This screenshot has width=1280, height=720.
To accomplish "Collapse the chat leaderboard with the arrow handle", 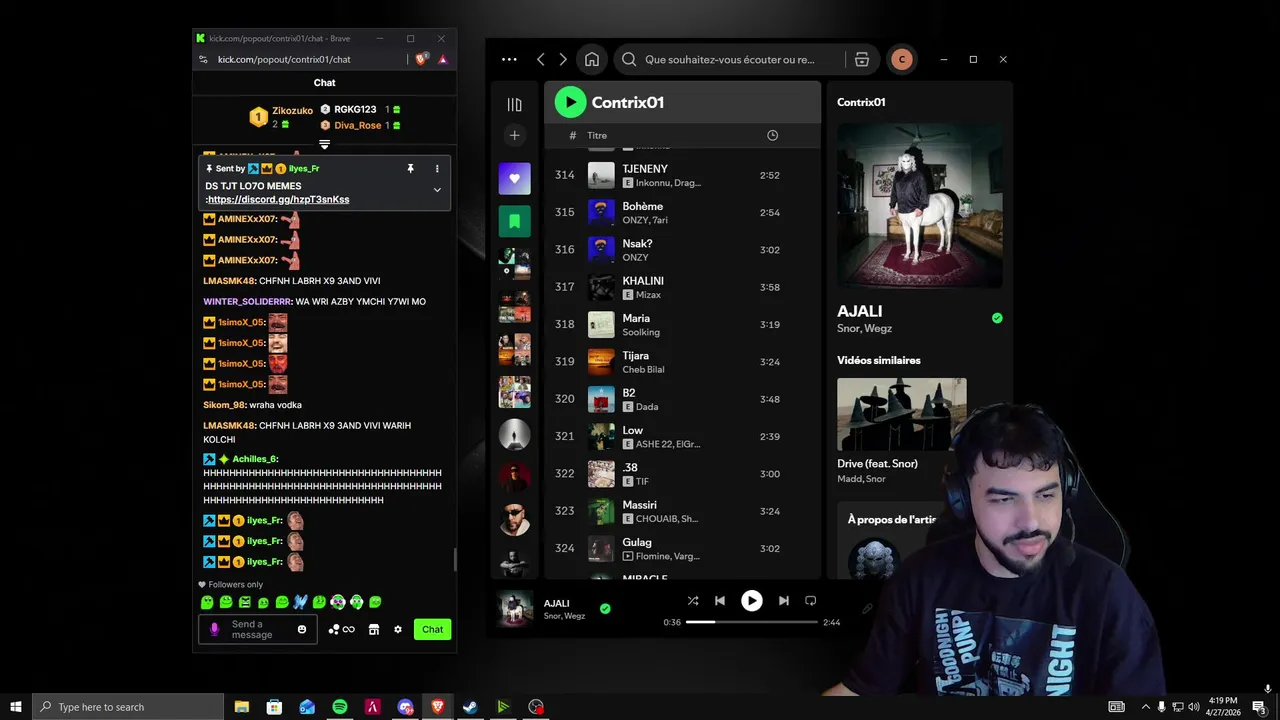I will [x=324, y=145].
